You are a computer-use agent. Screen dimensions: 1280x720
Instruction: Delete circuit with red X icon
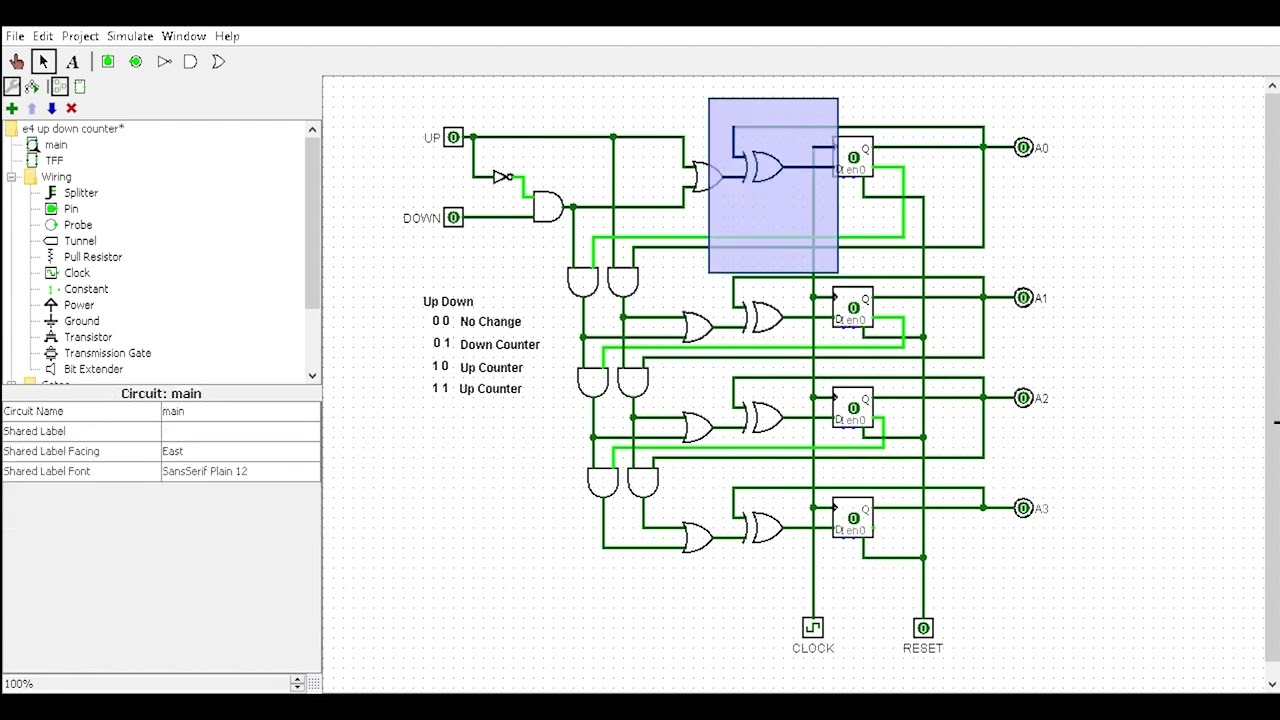pos(71,108)
